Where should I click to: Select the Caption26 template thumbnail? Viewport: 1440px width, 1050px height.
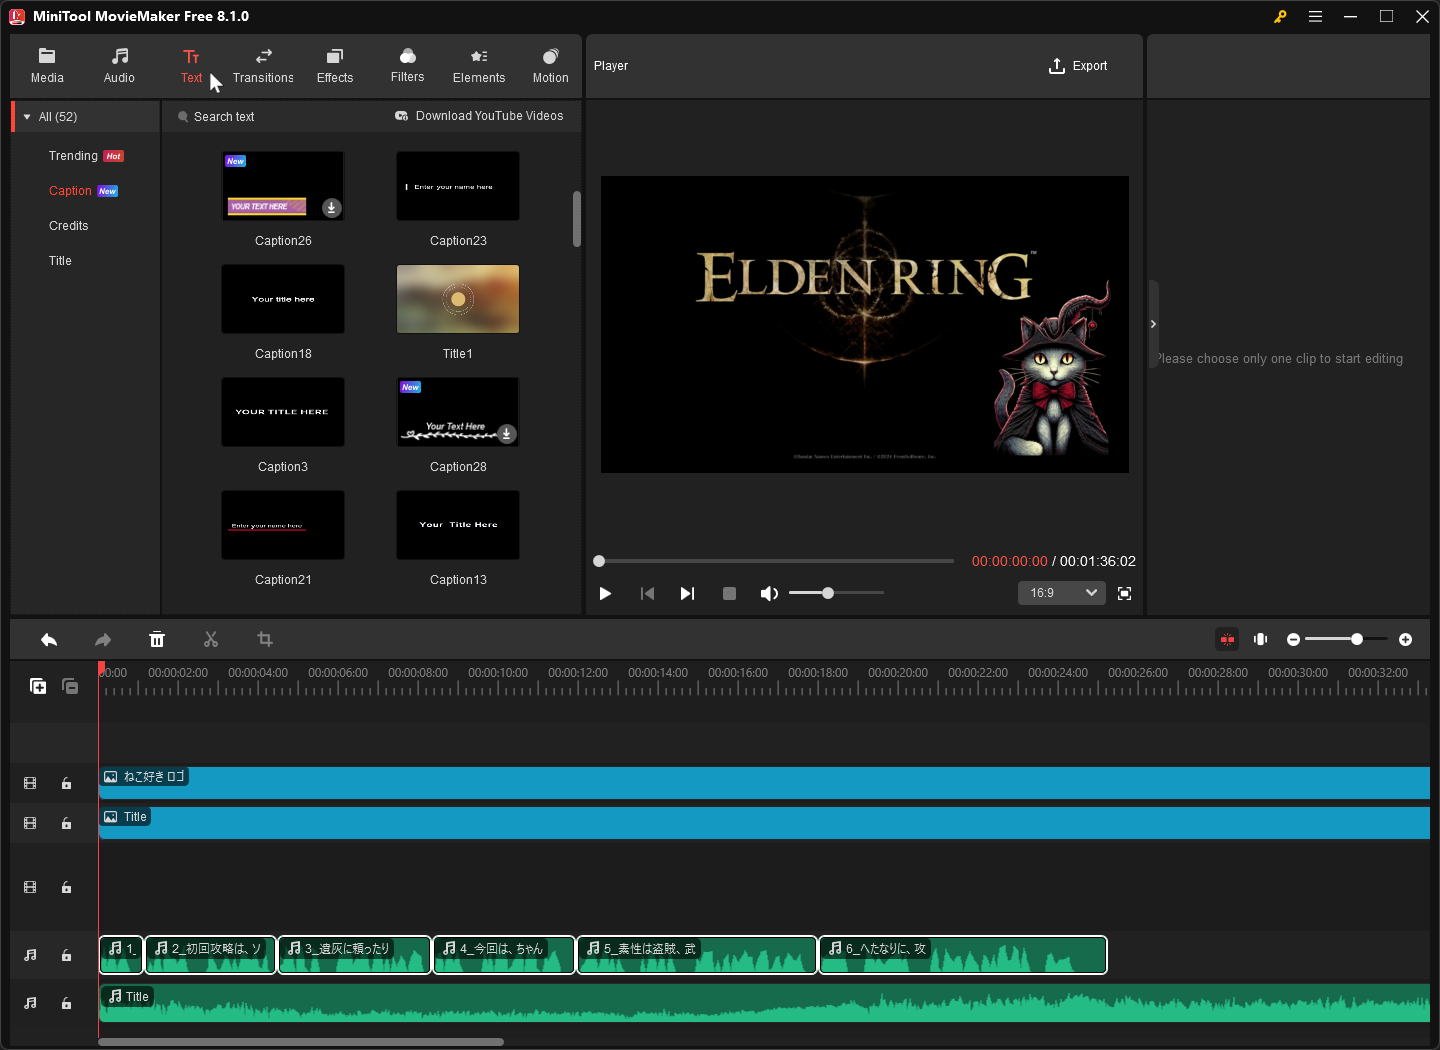click(283, 186)
